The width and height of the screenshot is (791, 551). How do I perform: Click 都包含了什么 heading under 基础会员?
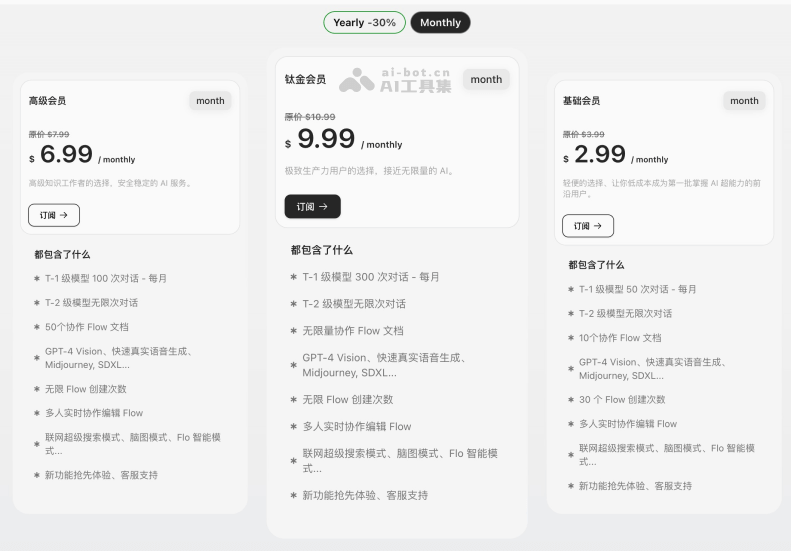pos(596,265)
